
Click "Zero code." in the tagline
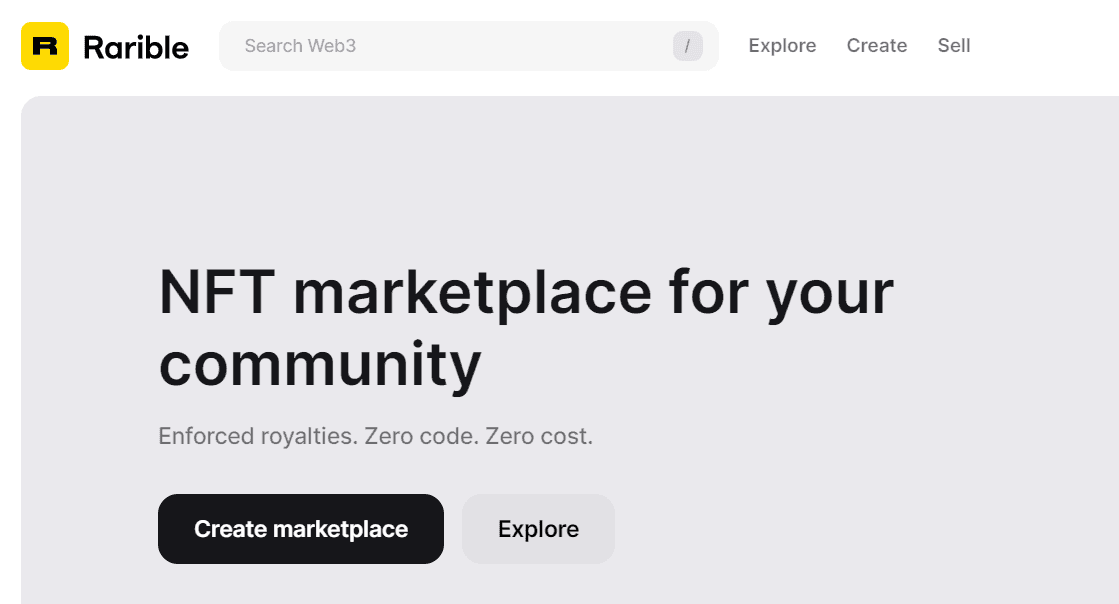(421, 437)
